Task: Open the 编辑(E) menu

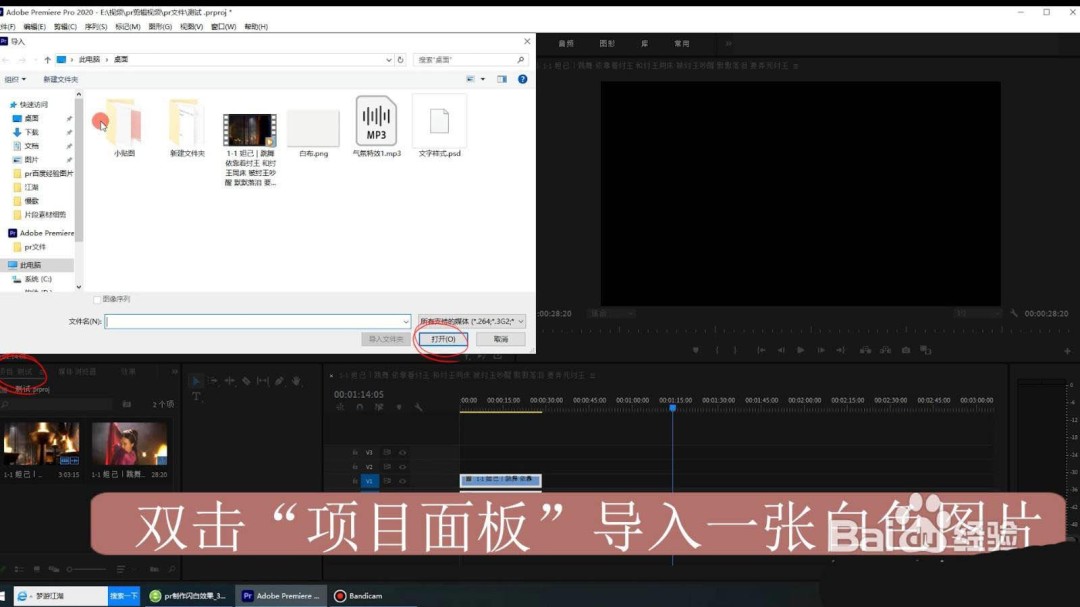Action: [34, 27]
